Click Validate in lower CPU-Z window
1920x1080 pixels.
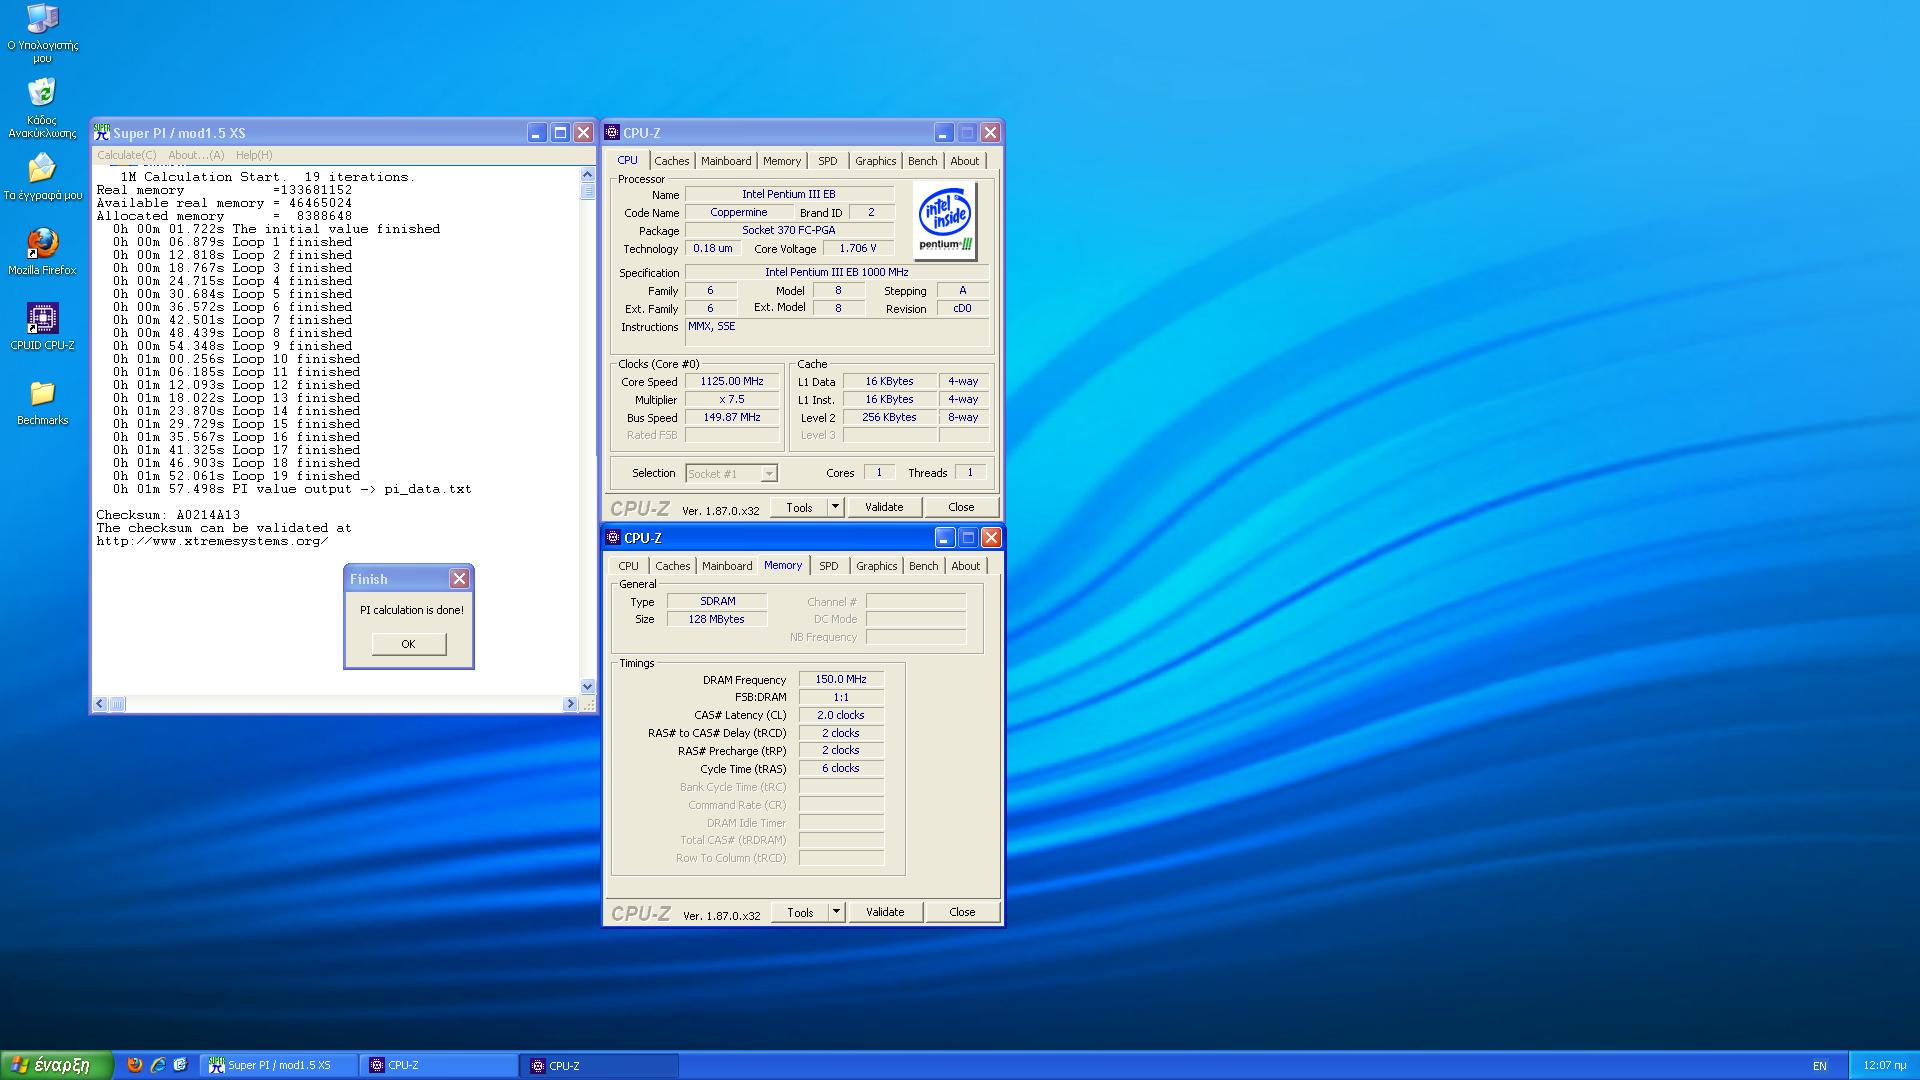pos(885,912)
